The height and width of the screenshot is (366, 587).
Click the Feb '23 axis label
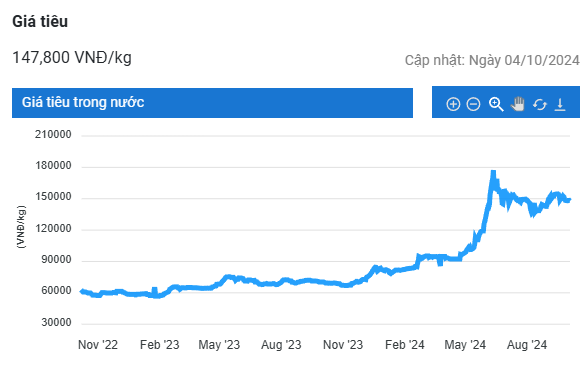(159, 345)
